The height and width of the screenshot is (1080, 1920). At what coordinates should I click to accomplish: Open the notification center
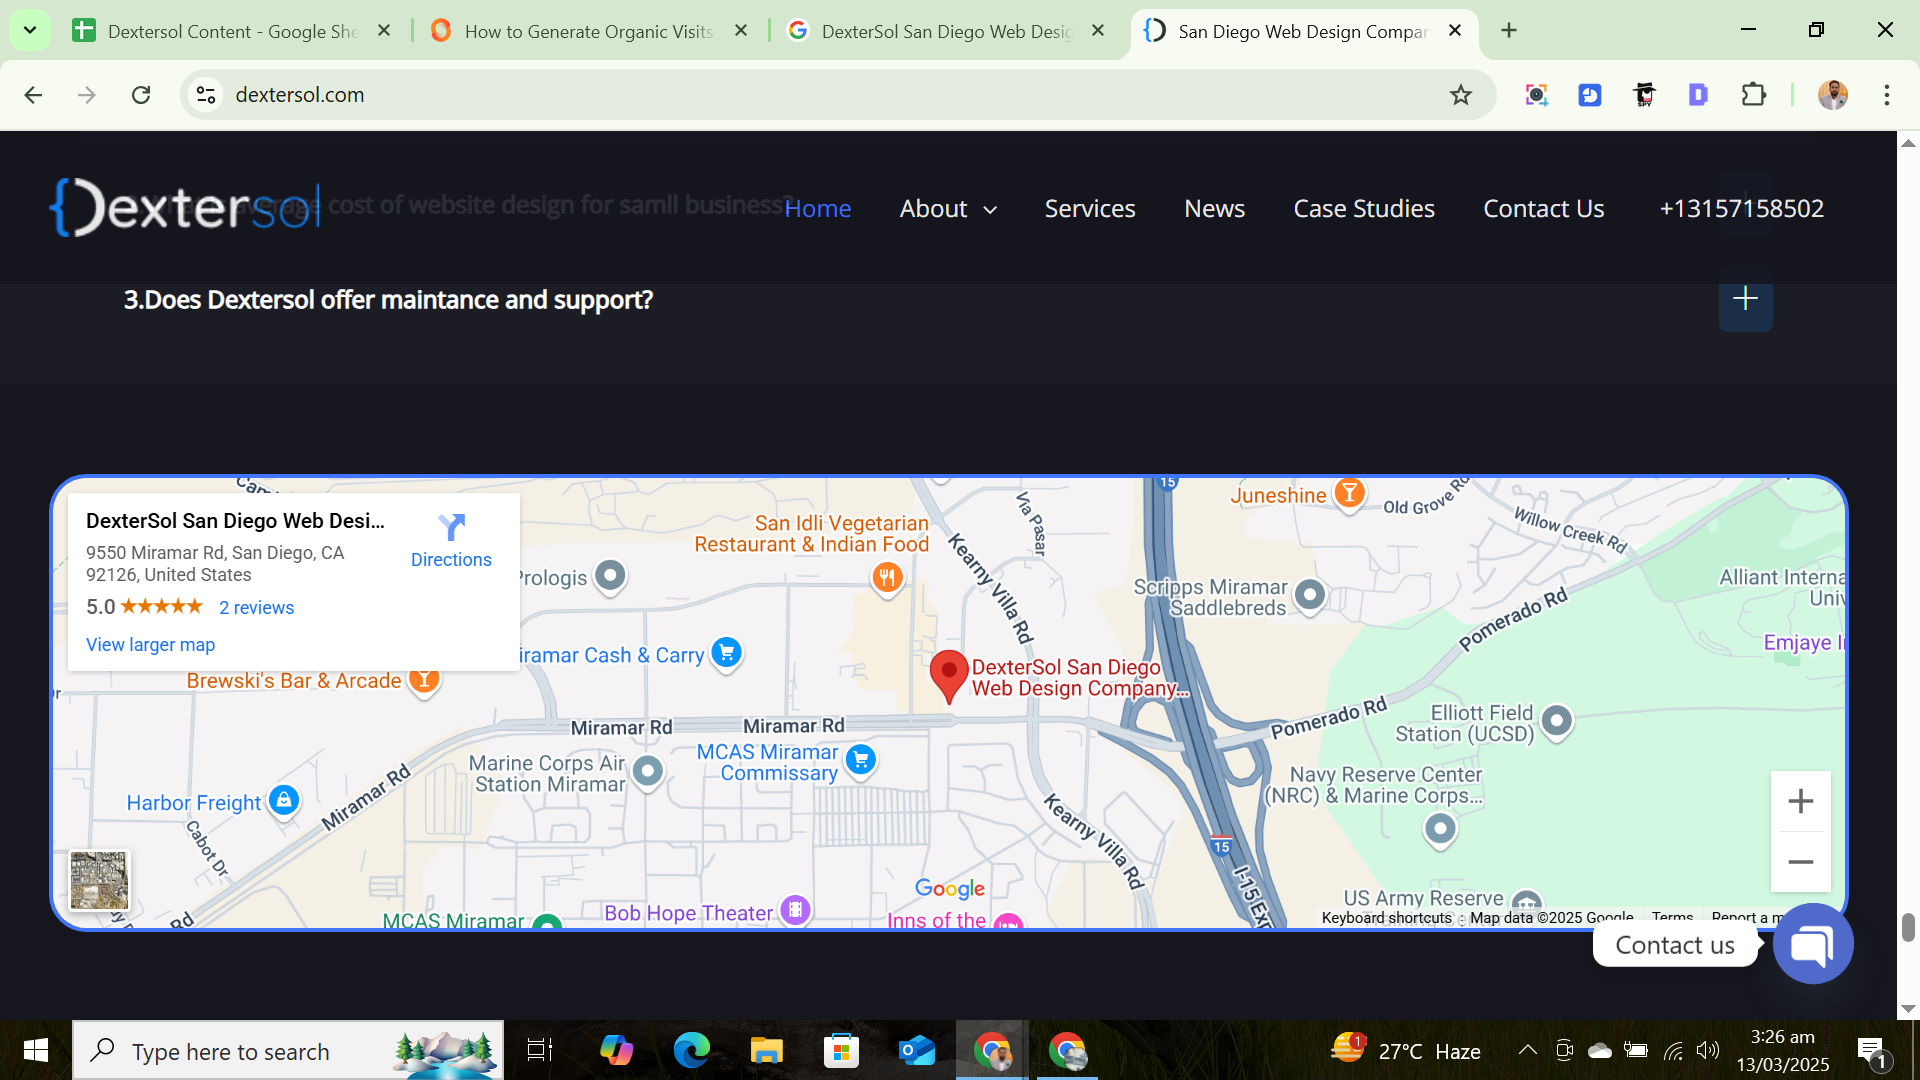coord(1872,1051)
